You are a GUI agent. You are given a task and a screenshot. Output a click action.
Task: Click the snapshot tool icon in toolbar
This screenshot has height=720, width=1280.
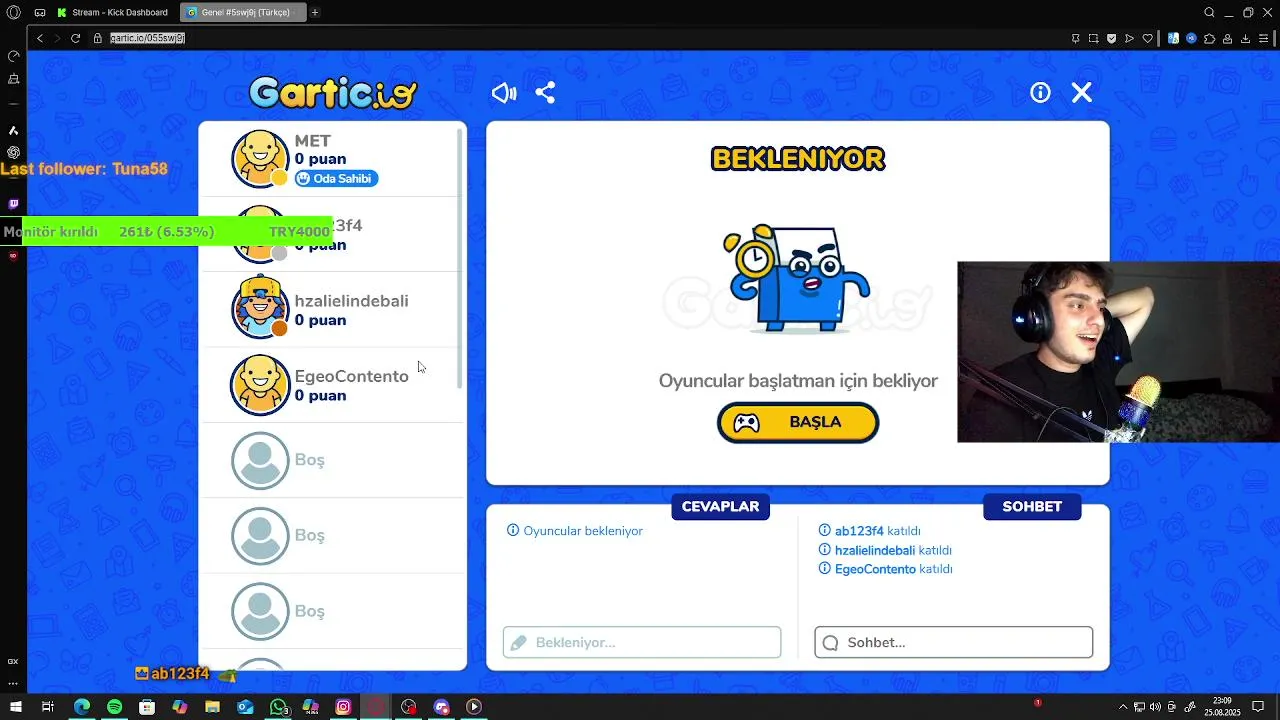[1094, 38]
